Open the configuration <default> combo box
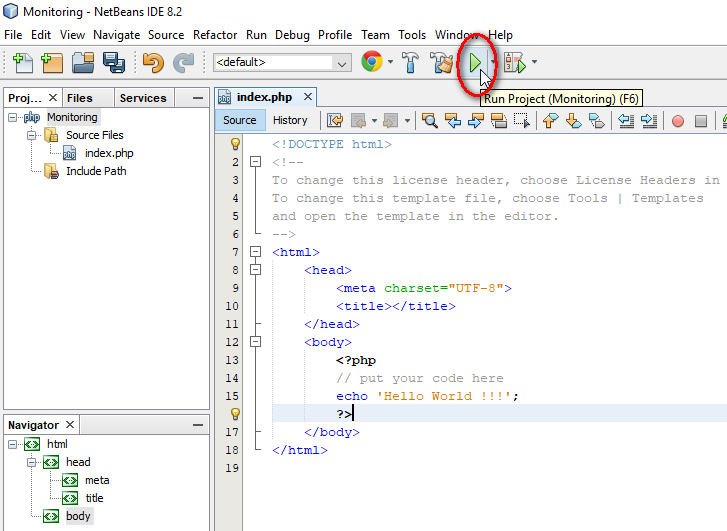 coord(282,62)
